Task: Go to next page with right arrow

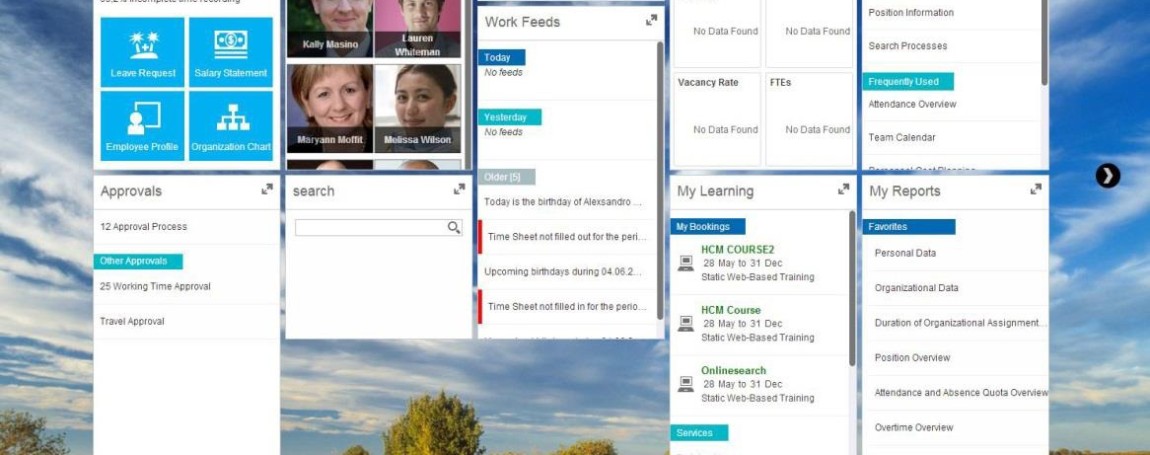Action: pyautogui.click(x=1107, y=175)
